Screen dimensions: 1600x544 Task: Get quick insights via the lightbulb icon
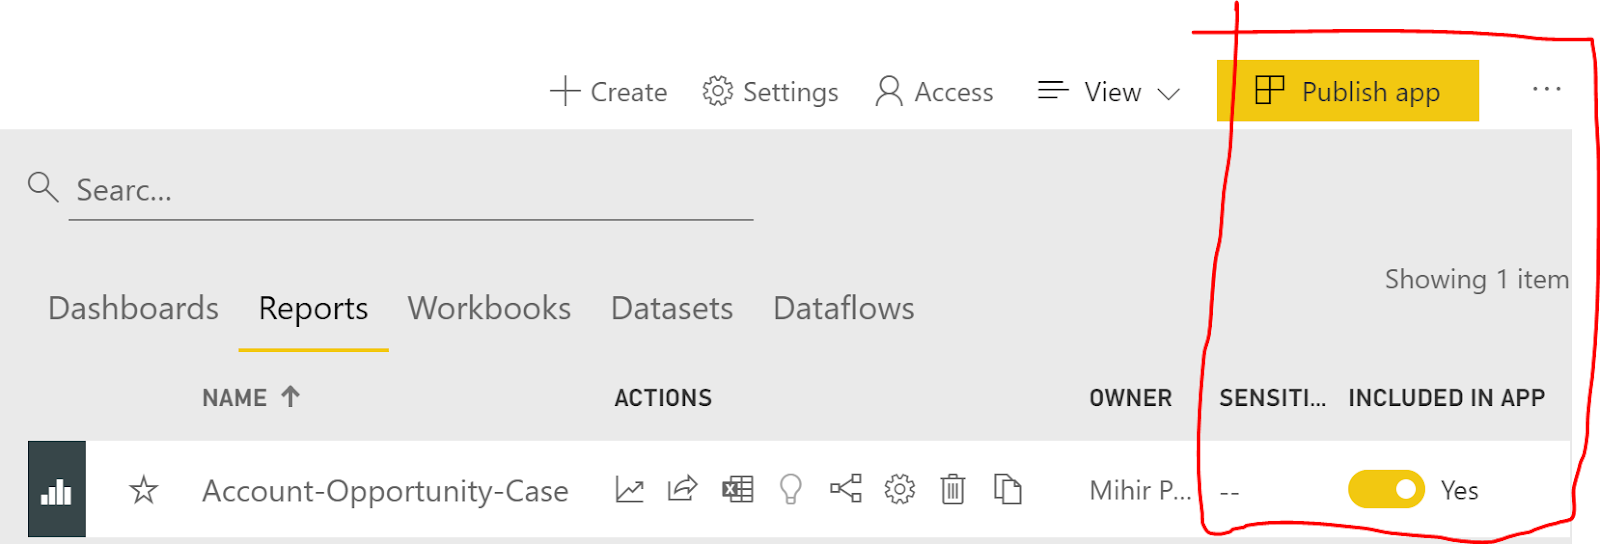791,490
